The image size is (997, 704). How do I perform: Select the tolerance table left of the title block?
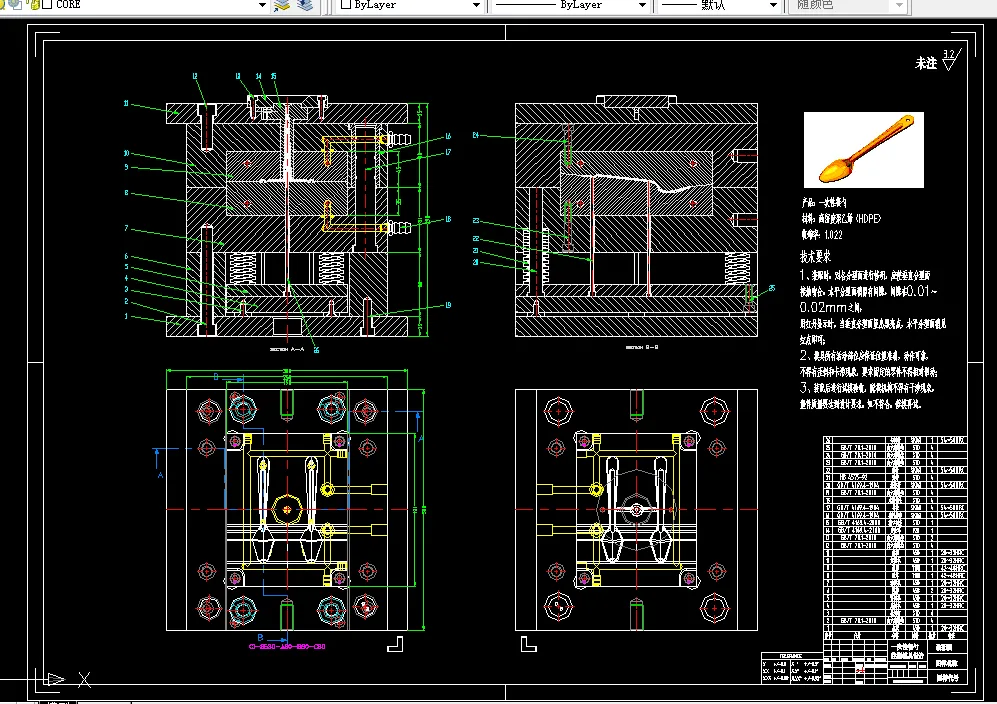792,668
